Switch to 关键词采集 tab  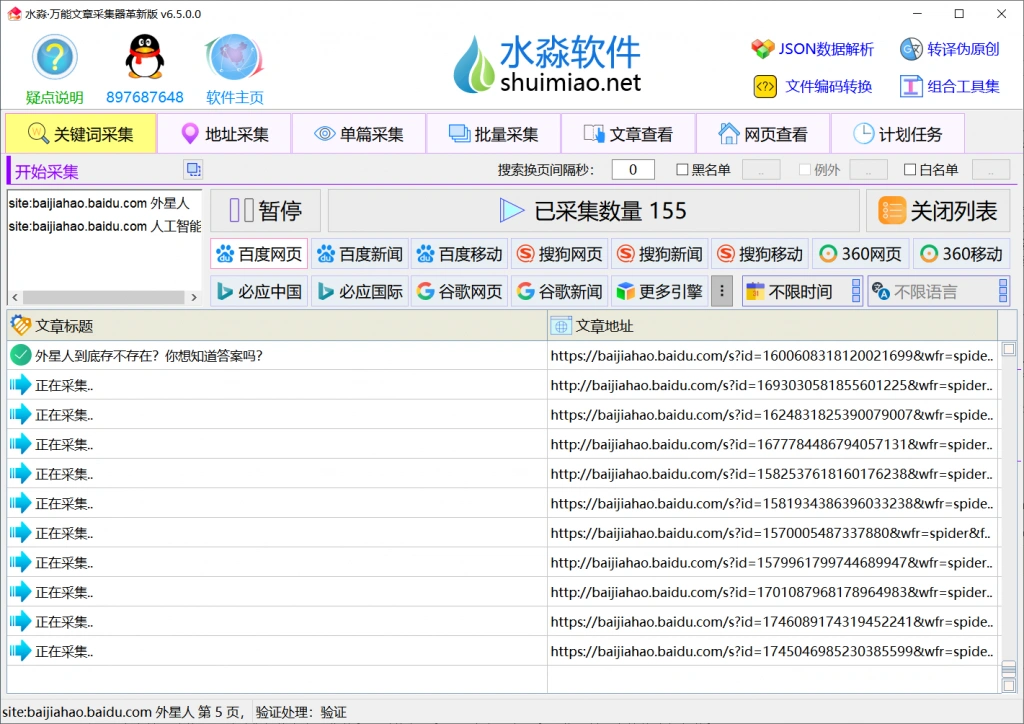pyautogui.click(x=81, y=134)
